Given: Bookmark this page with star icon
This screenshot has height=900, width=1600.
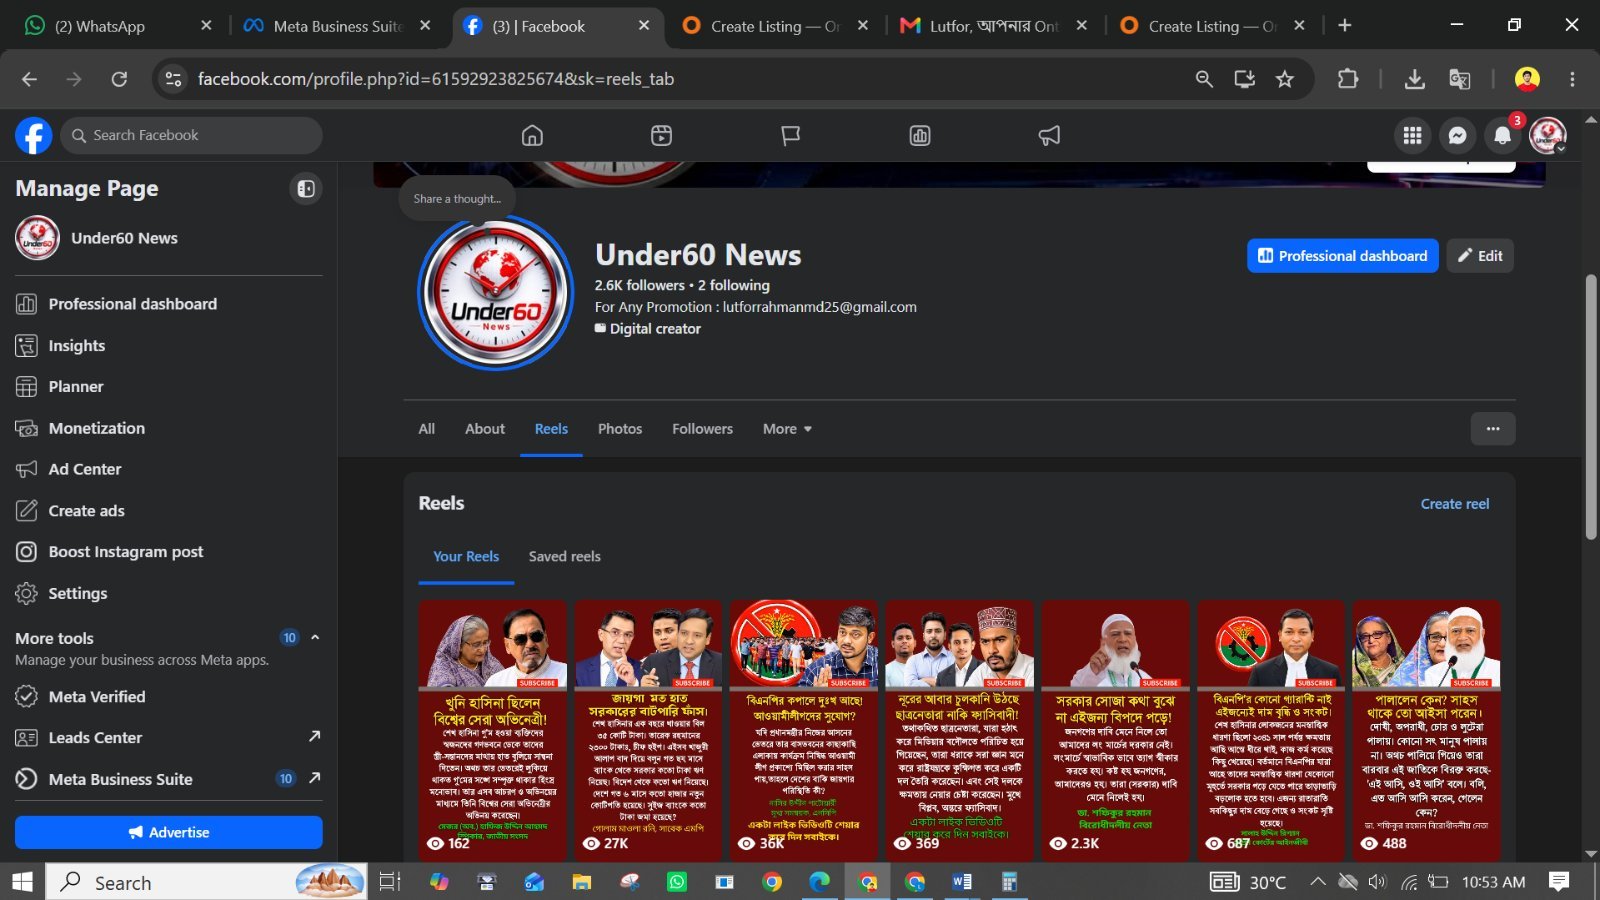Looking at the screenshot, I should pos(1285,79).
